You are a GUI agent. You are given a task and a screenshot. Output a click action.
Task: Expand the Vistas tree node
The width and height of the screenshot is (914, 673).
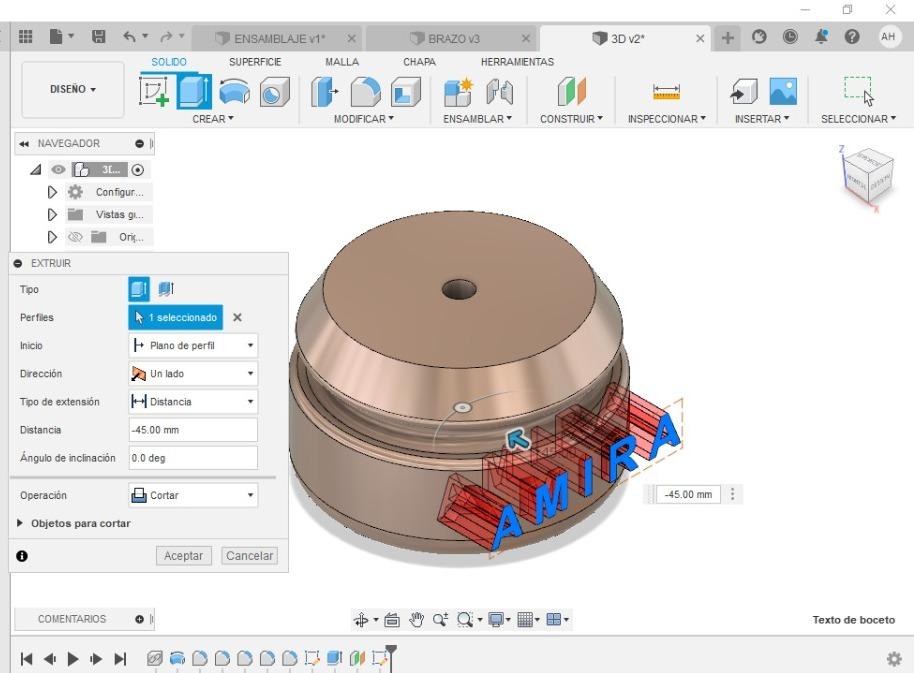(52, 214)
